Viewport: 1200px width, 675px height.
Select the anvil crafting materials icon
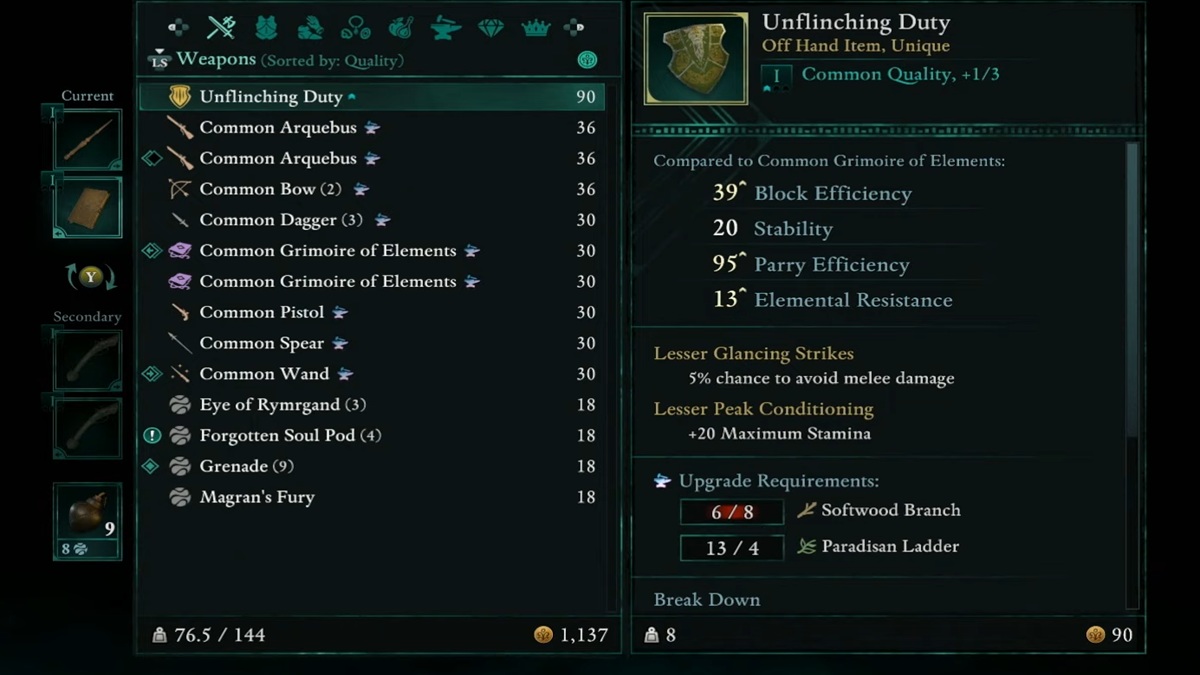pyautogui.click(x=445, y=28)
